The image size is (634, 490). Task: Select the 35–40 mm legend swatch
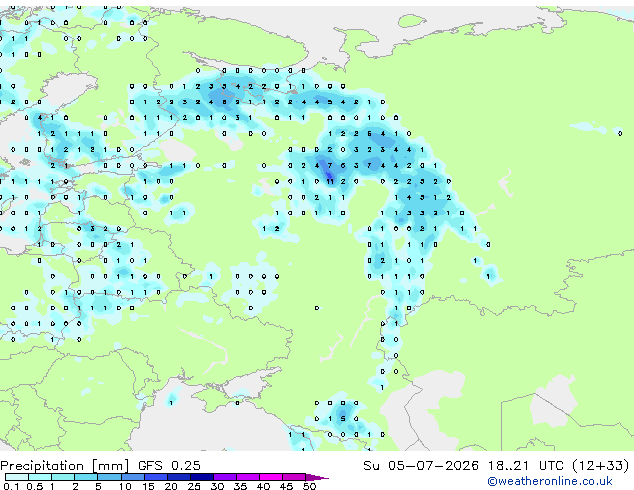pyautogui.click(x=248, y=477)
